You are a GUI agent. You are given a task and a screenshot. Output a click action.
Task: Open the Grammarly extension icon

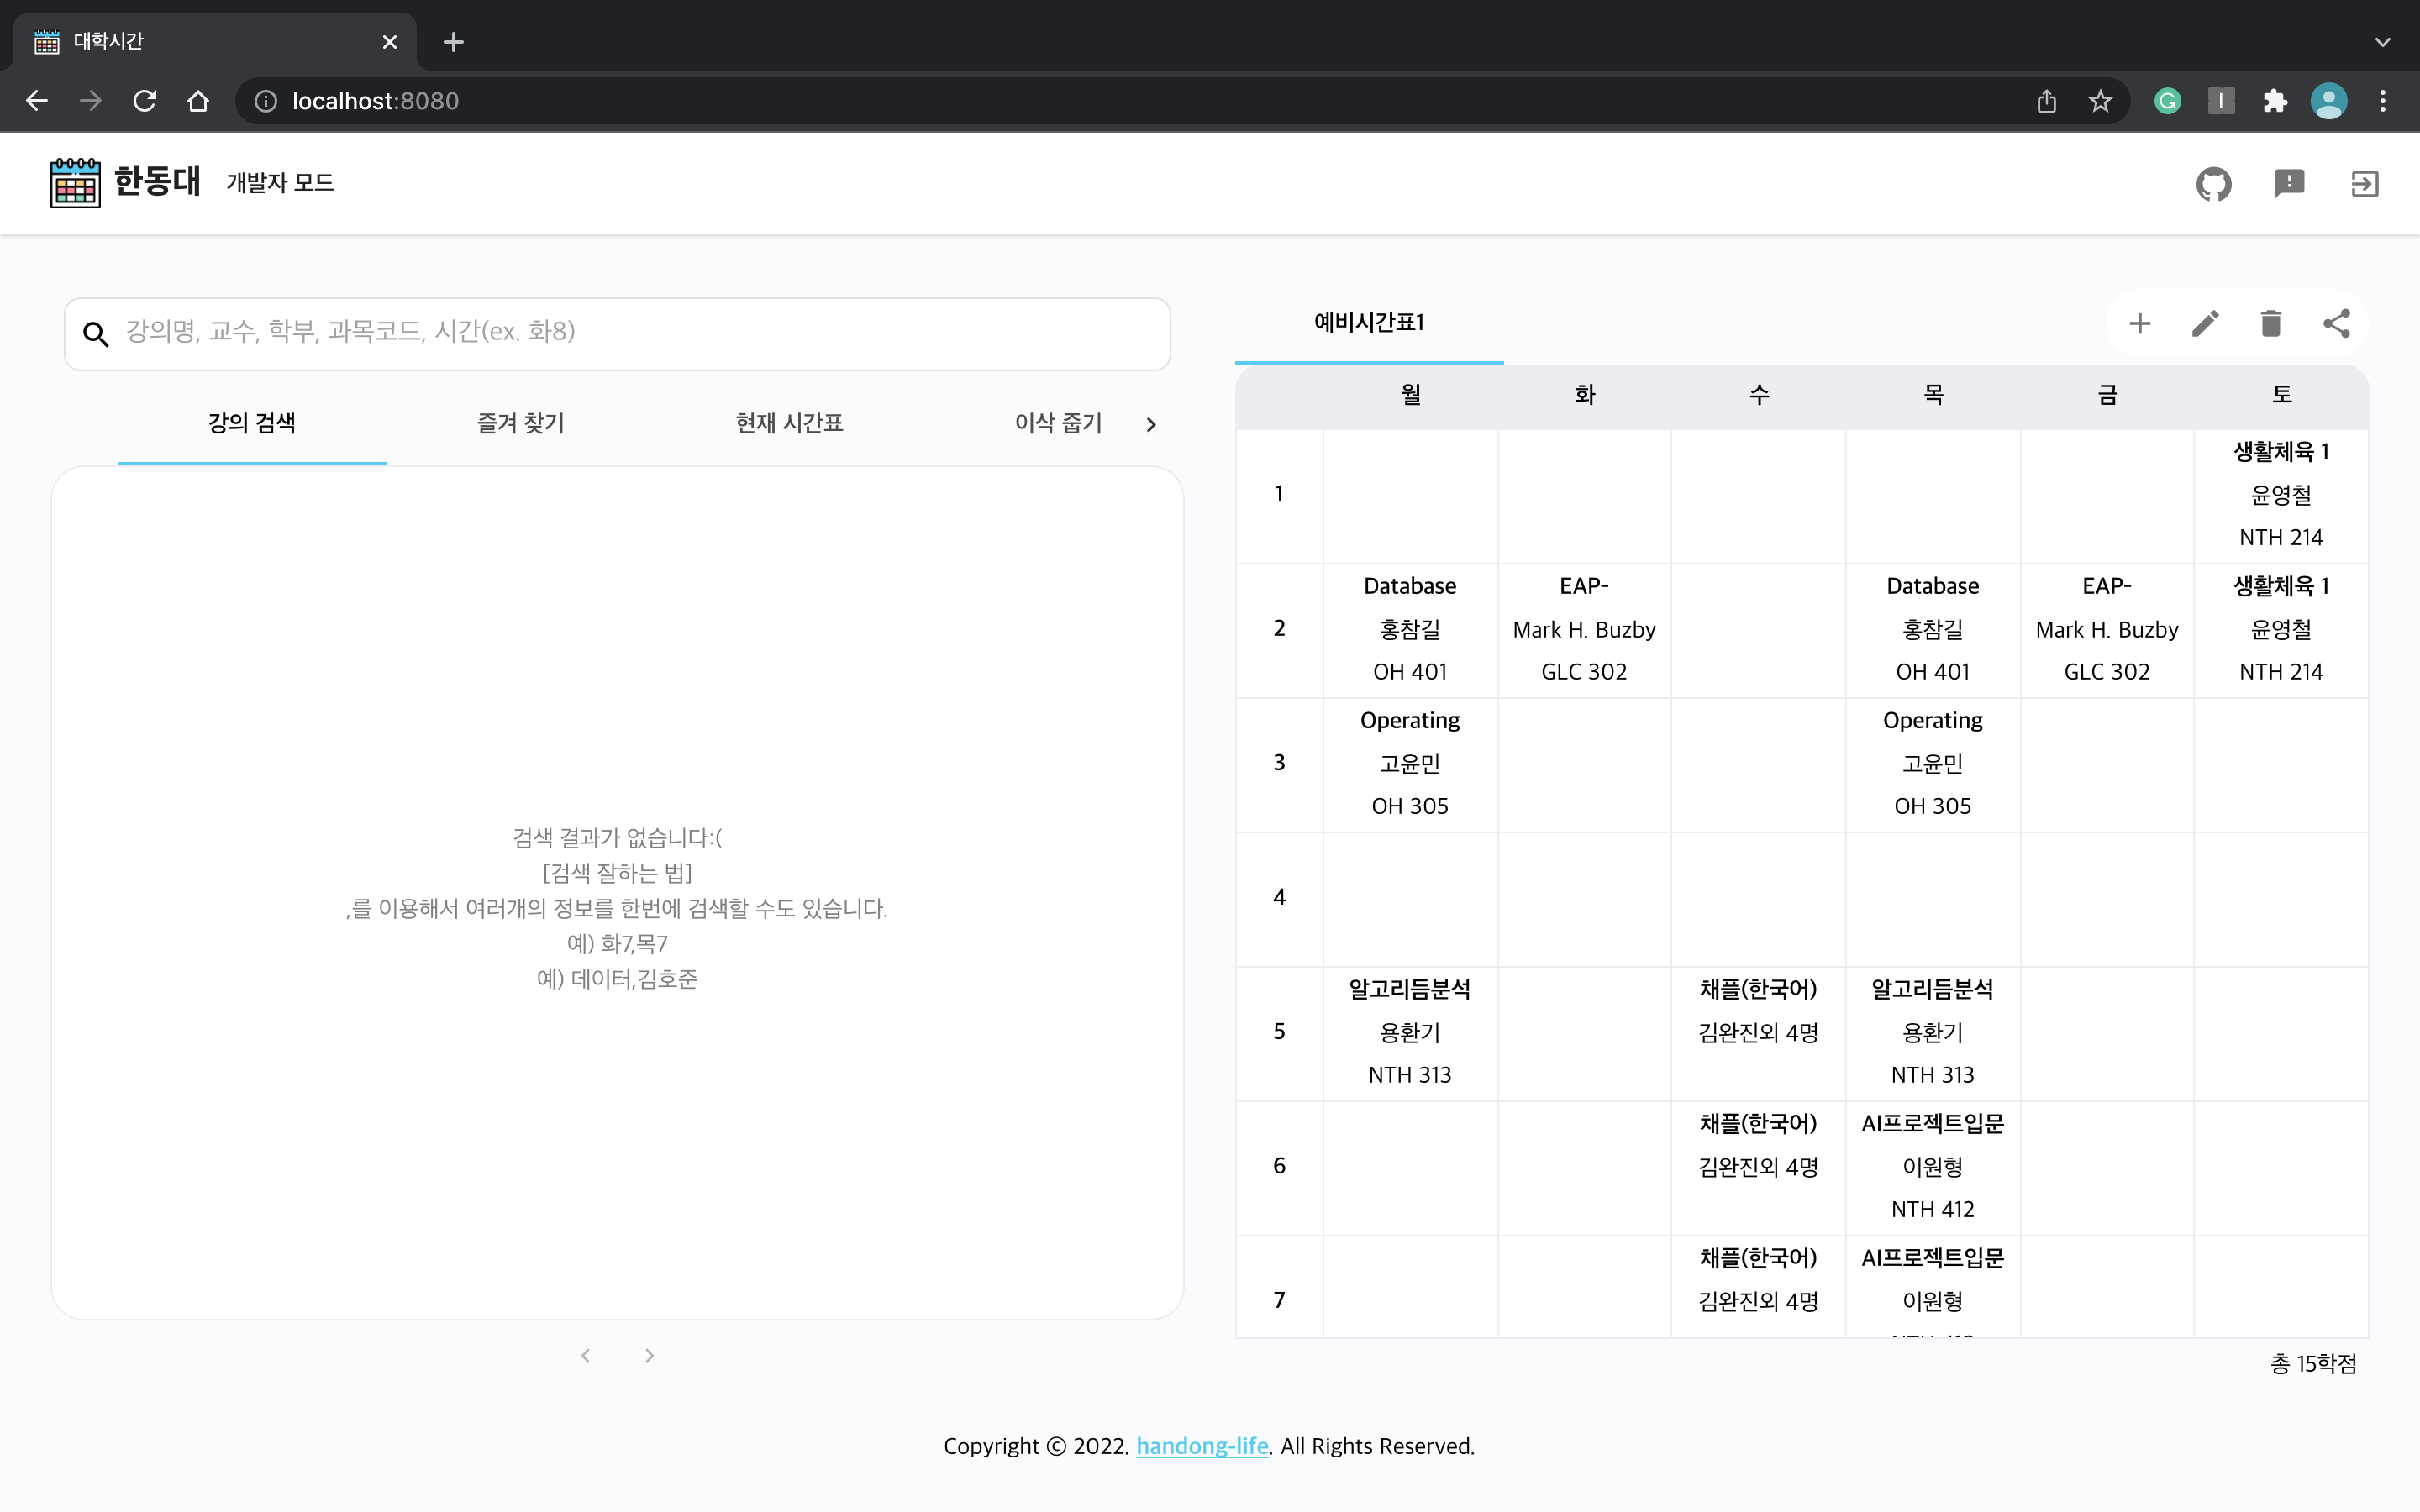point(2167,100)
